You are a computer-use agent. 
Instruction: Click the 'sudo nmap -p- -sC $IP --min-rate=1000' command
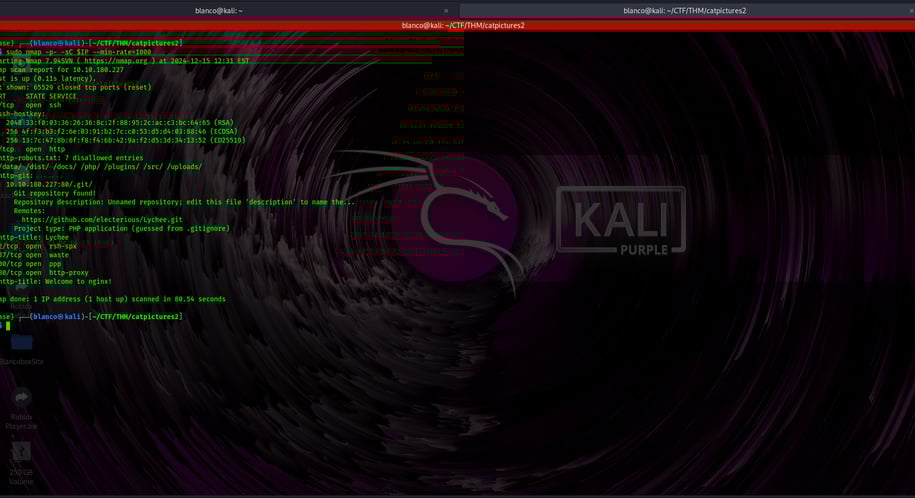78,52
